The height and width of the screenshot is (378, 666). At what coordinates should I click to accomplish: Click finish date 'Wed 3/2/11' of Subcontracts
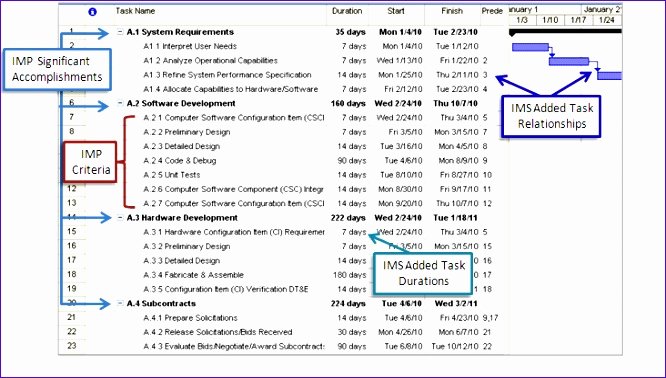(x=456, y=304)
